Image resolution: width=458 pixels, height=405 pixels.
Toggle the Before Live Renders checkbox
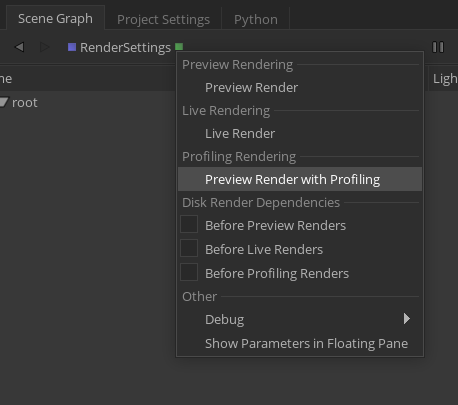[189, 248]
